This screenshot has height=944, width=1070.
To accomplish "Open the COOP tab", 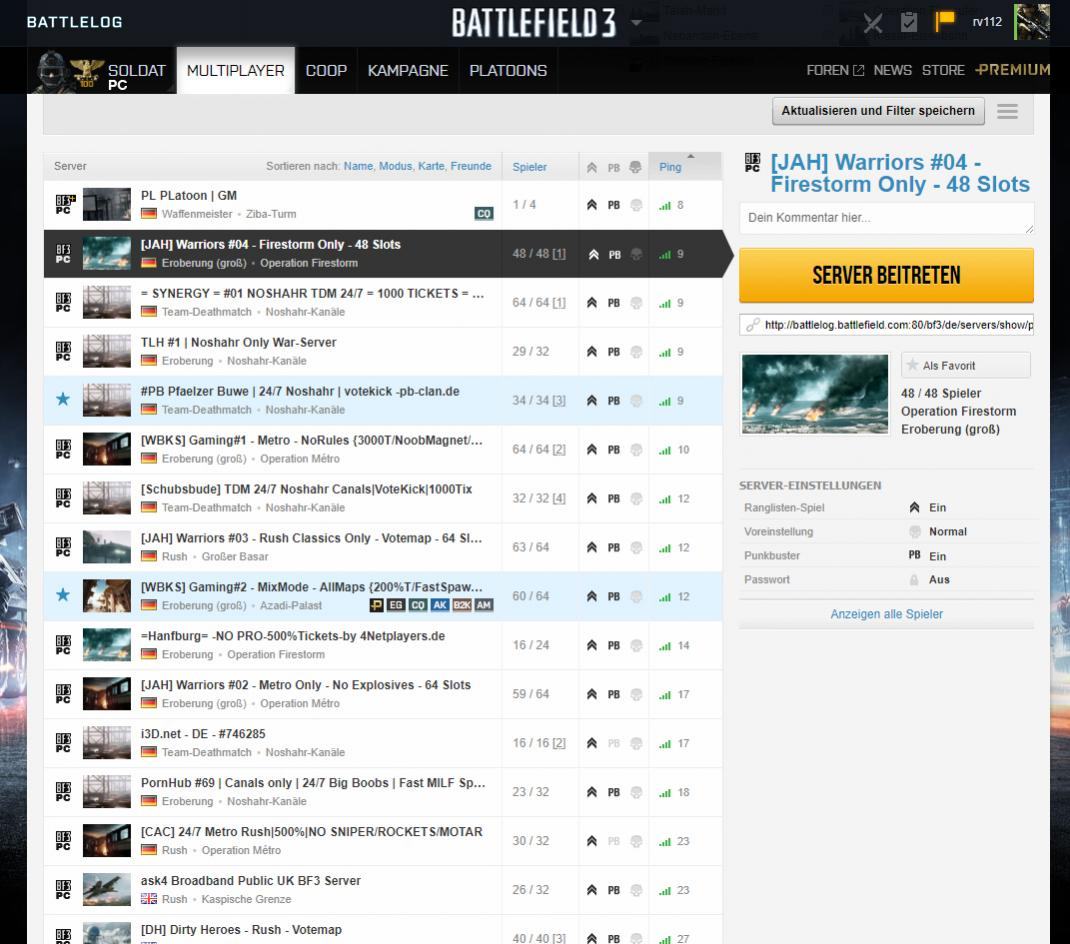I will point(326,71).
